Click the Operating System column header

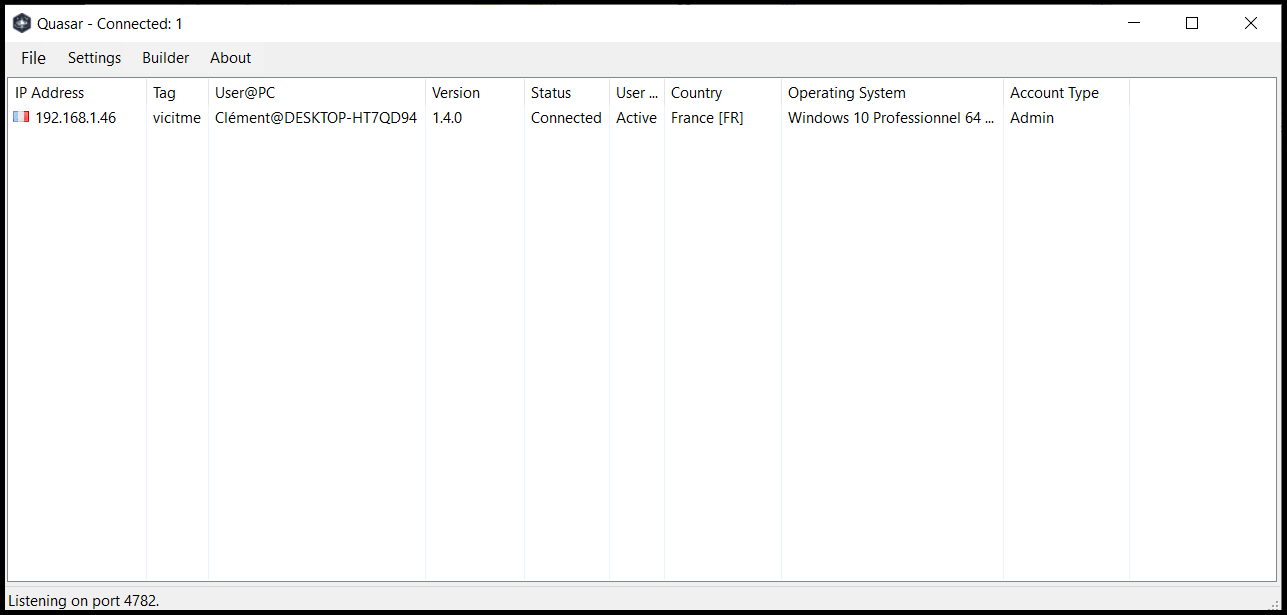pyautogui.click(x=846, y=93)
